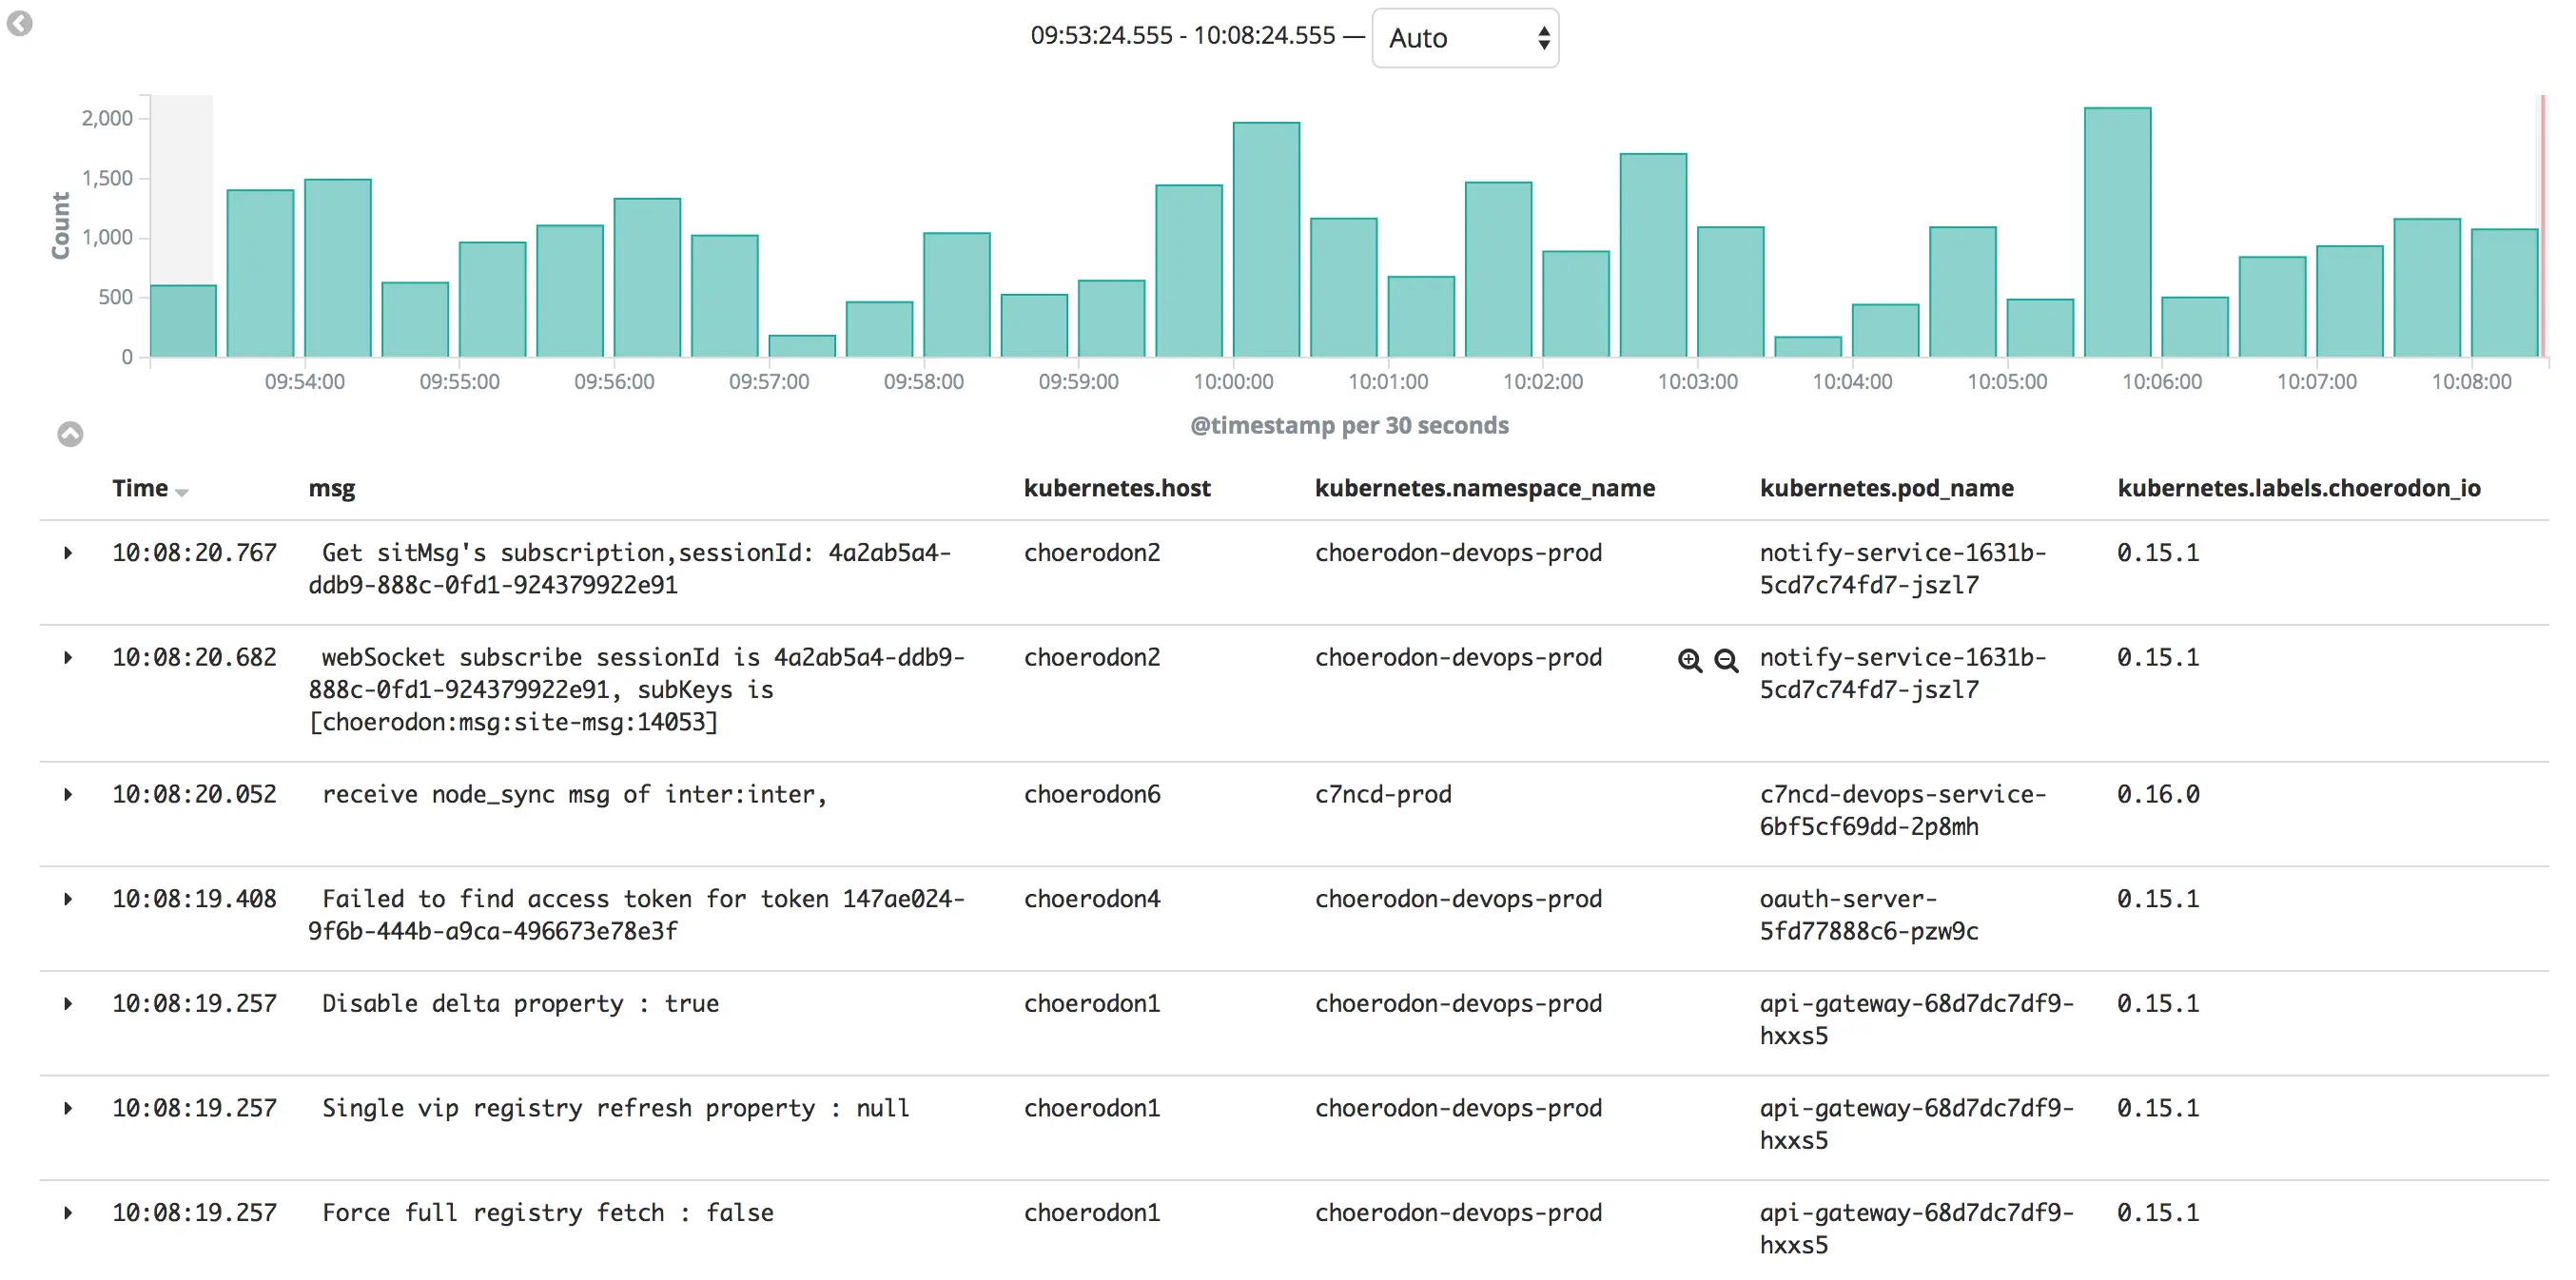
Task: Click the kubernetes.pod_name column header
Action: 1886,489
